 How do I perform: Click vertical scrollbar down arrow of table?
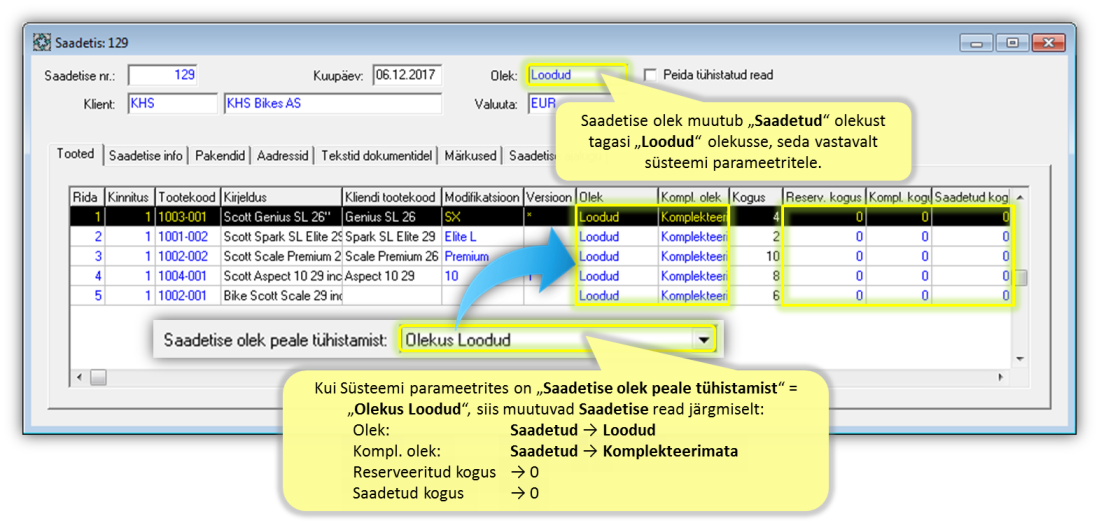(x=1020, y=359)
